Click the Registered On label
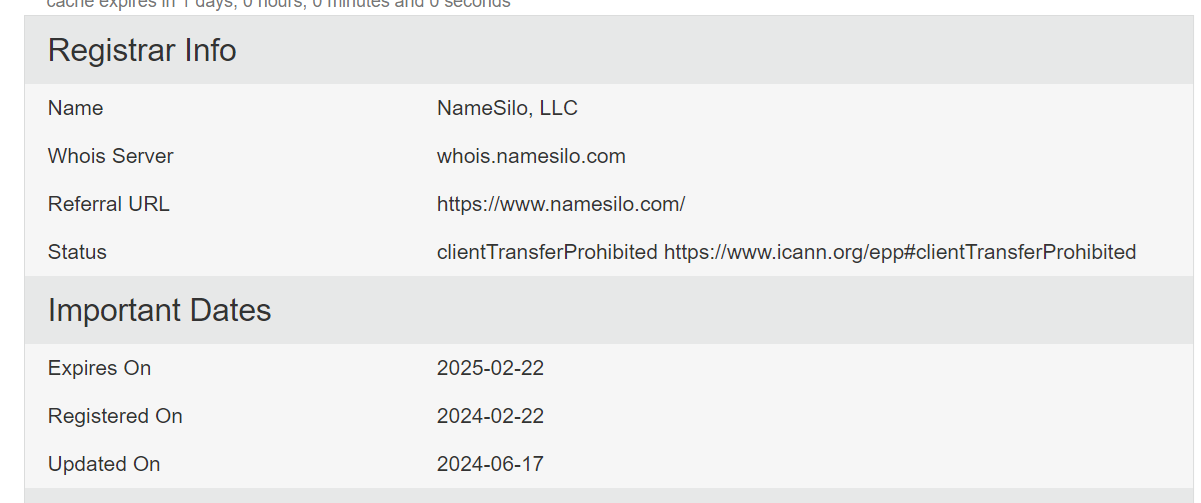The height and width of the screenshot is (503, 1201). 115,416
